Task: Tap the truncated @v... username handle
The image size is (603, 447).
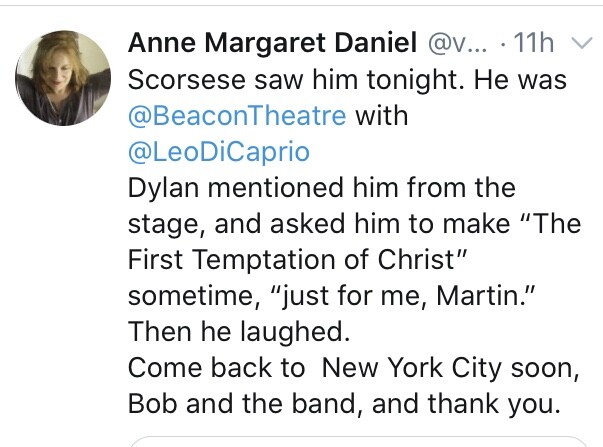Action: coord(457,43)
